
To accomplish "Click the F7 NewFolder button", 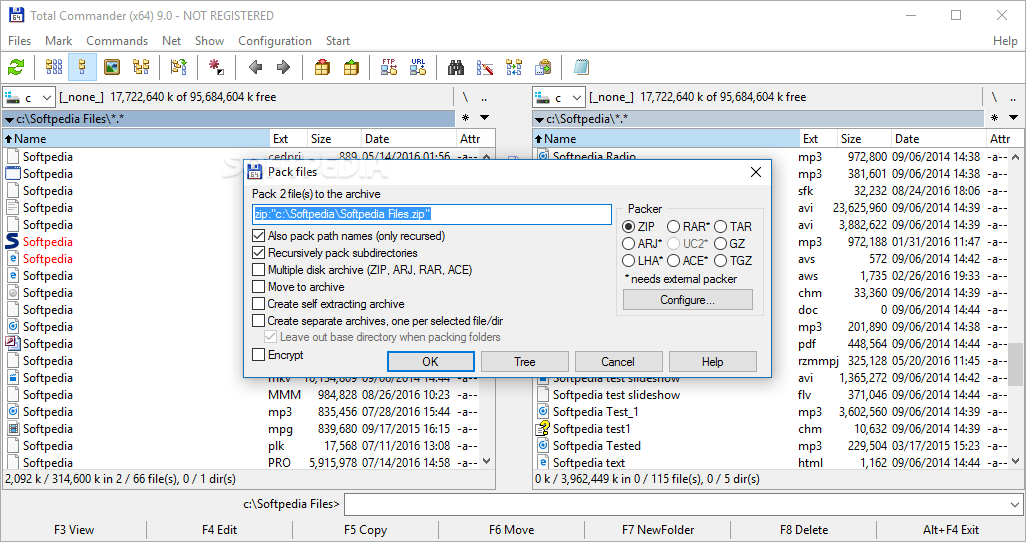I will (658, 530).
